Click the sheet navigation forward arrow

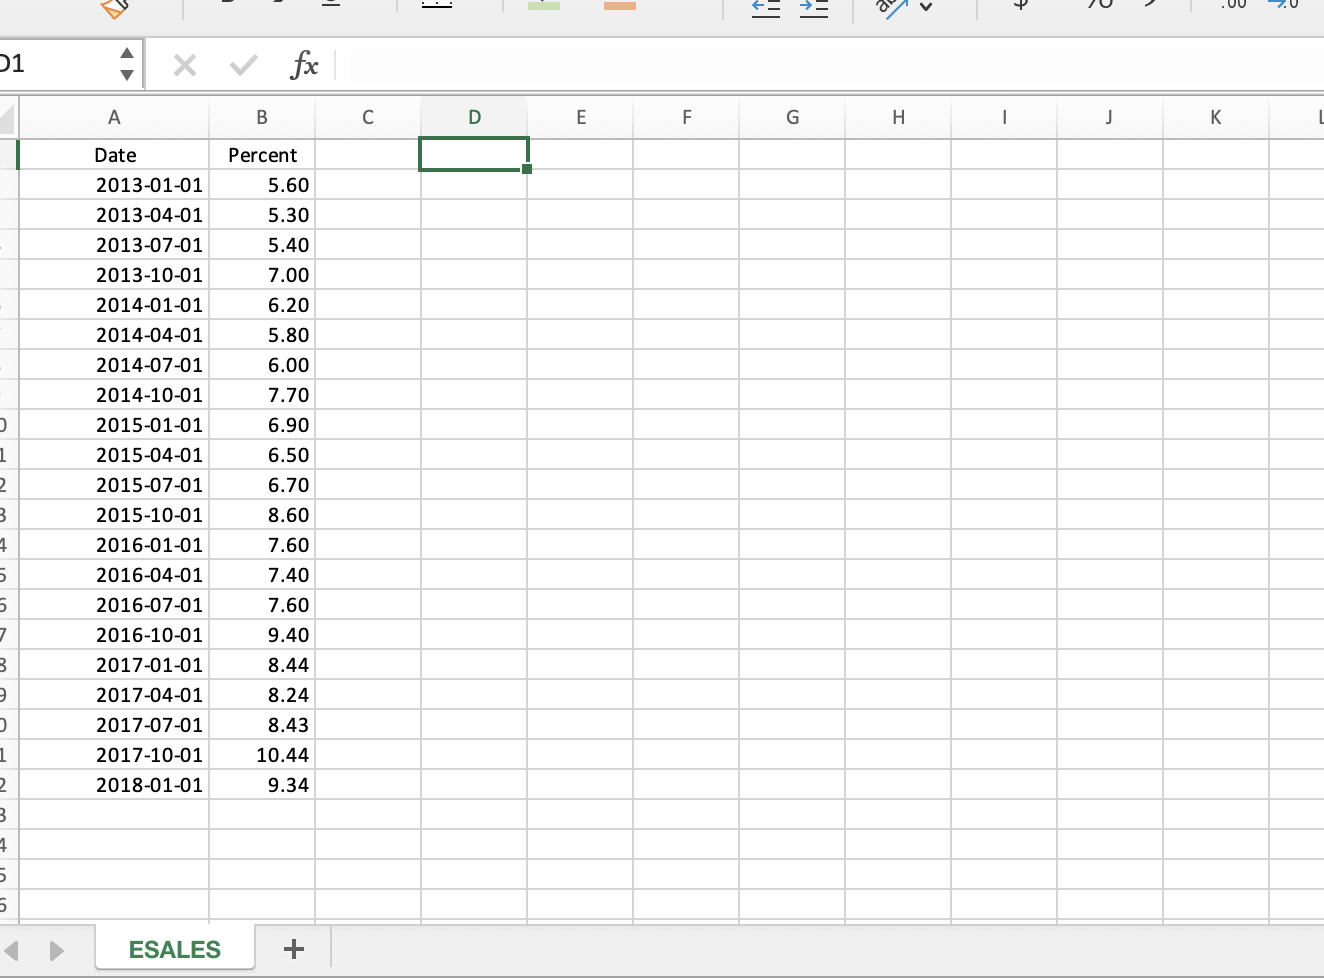57,951
